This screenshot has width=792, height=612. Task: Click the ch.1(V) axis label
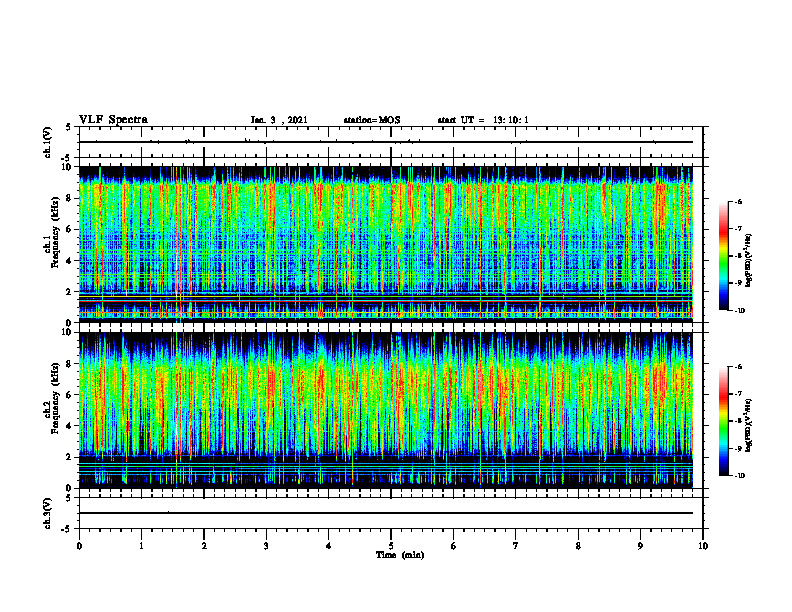click(x=47, y=142)
